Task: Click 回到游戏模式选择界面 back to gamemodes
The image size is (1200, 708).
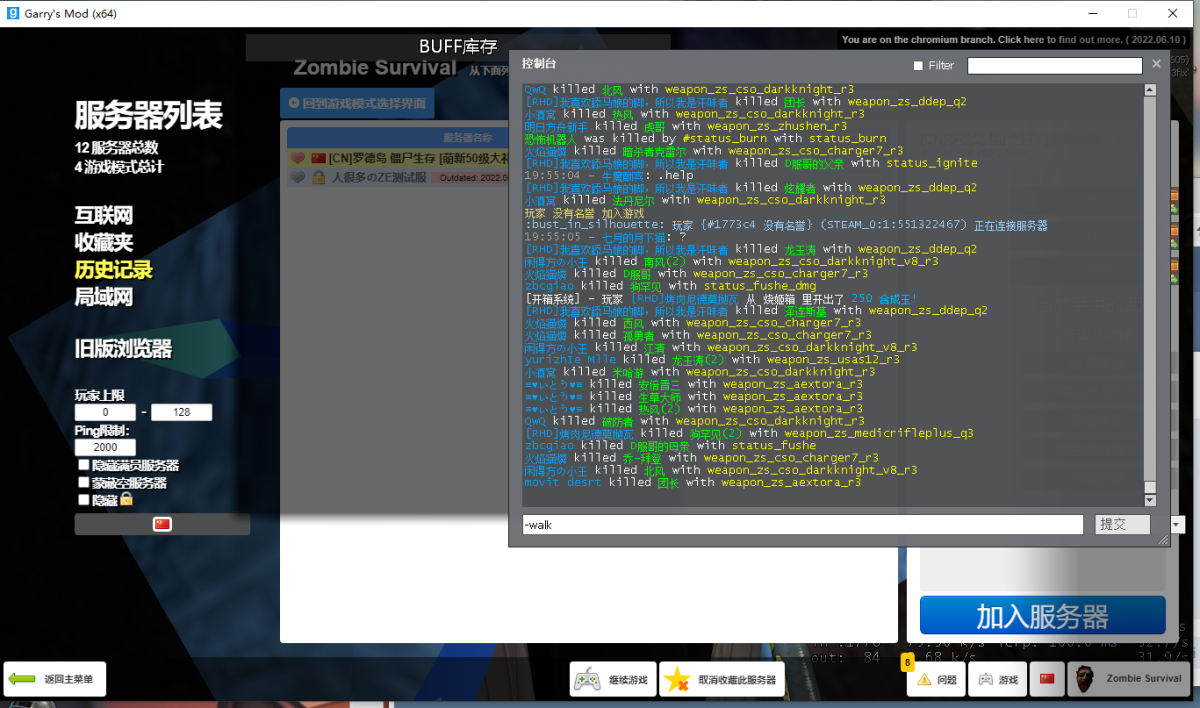Action: 358,103
